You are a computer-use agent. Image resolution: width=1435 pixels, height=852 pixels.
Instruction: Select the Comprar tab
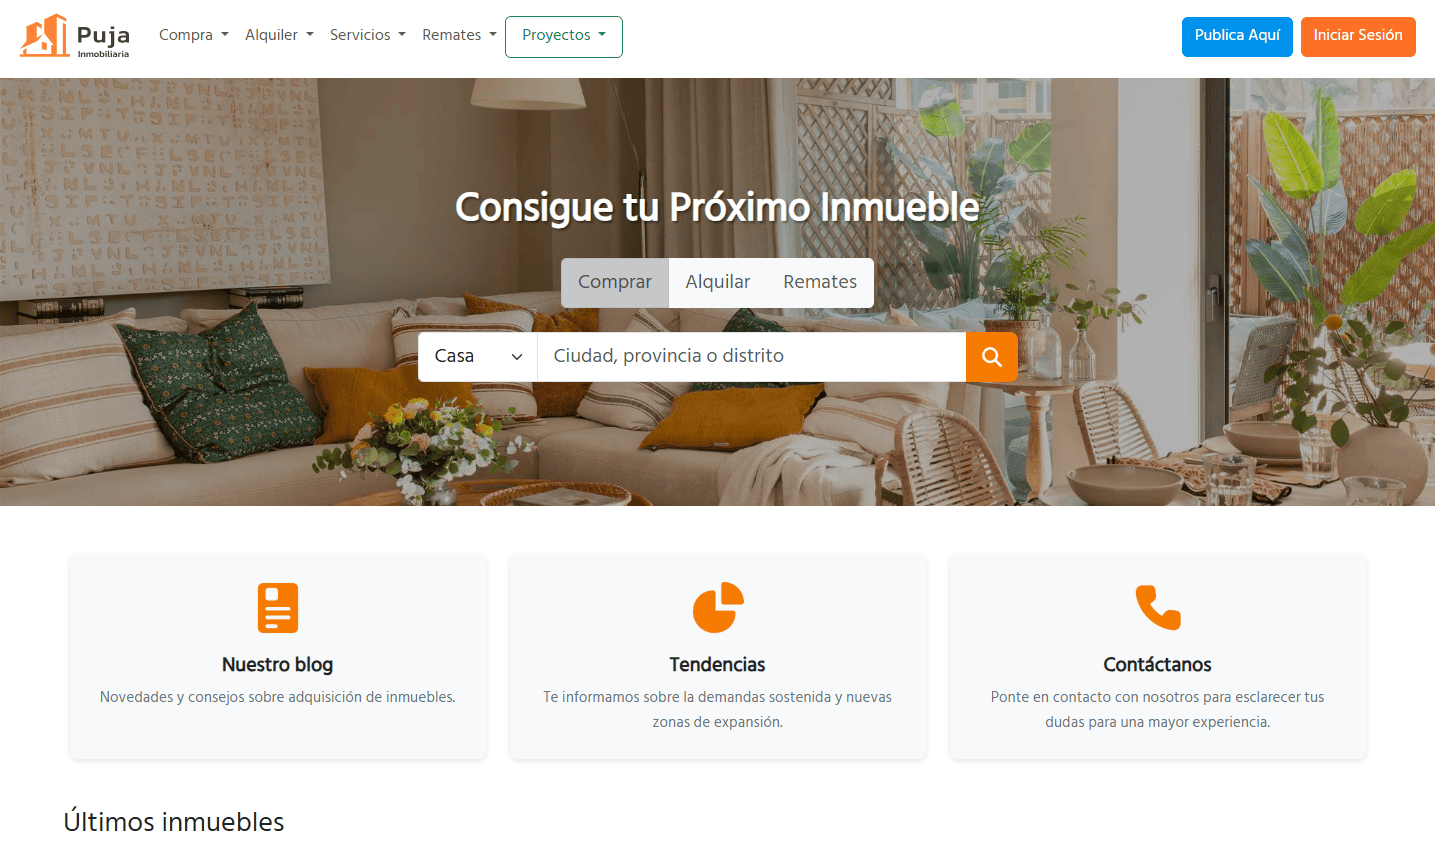(x=615, y=283)
